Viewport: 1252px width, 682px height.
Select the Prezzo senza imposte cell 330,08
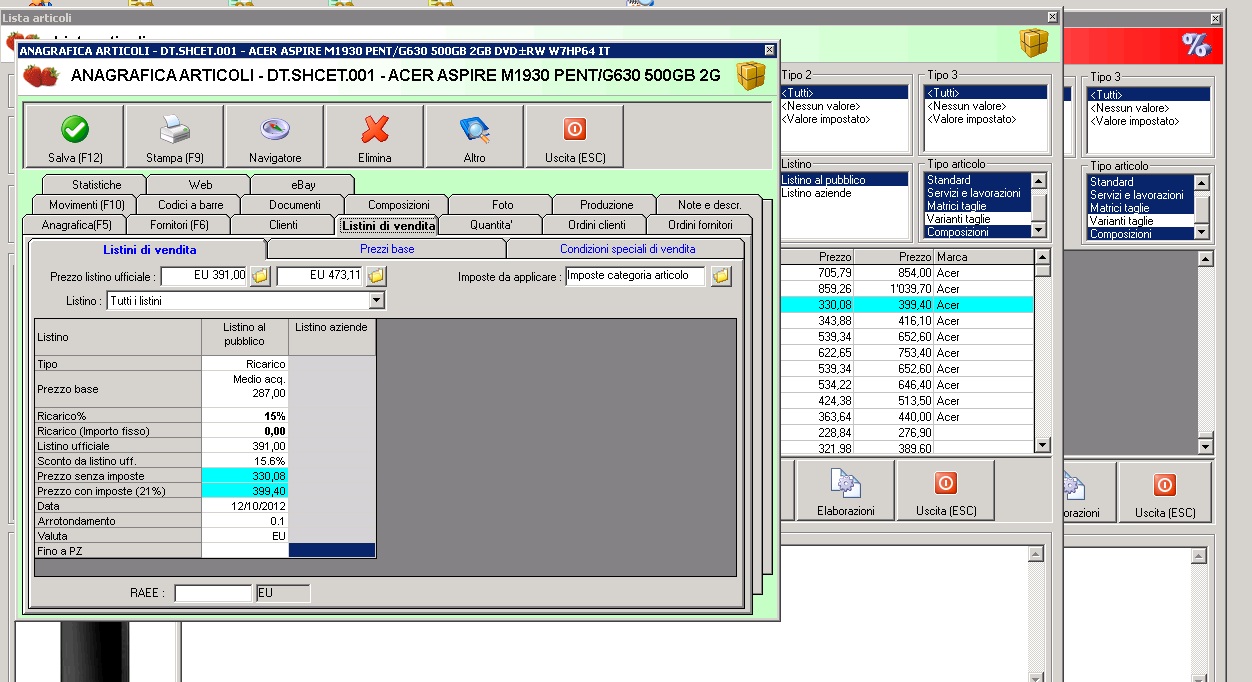point(245,476)
